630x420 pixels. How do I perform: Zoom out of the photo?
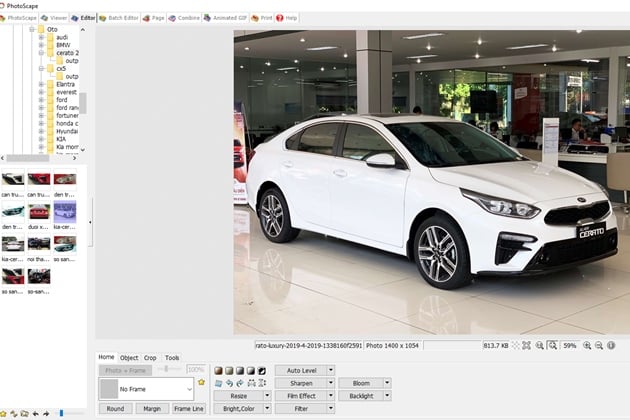599,346
